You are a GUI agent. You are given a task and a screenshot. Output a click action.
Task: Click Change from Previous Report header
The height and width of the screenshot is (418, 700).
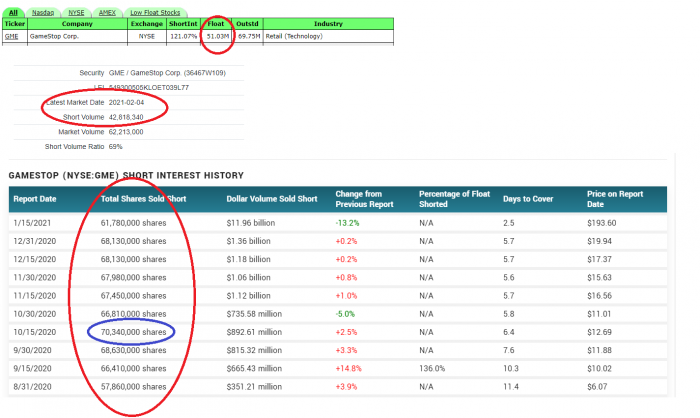click(x=364, y=199)
